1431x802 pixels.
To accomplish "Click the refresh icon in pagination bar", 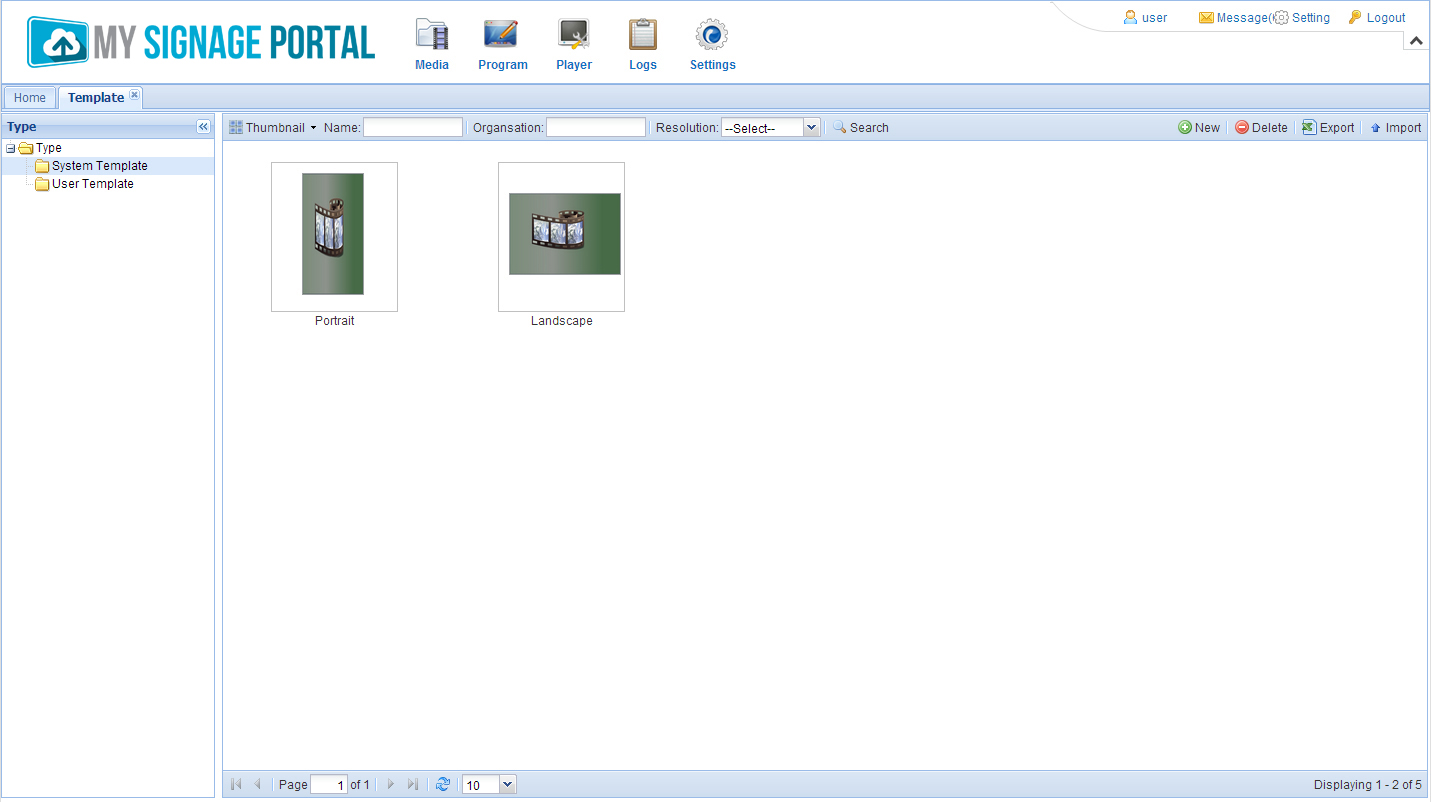I will (443, 785).
